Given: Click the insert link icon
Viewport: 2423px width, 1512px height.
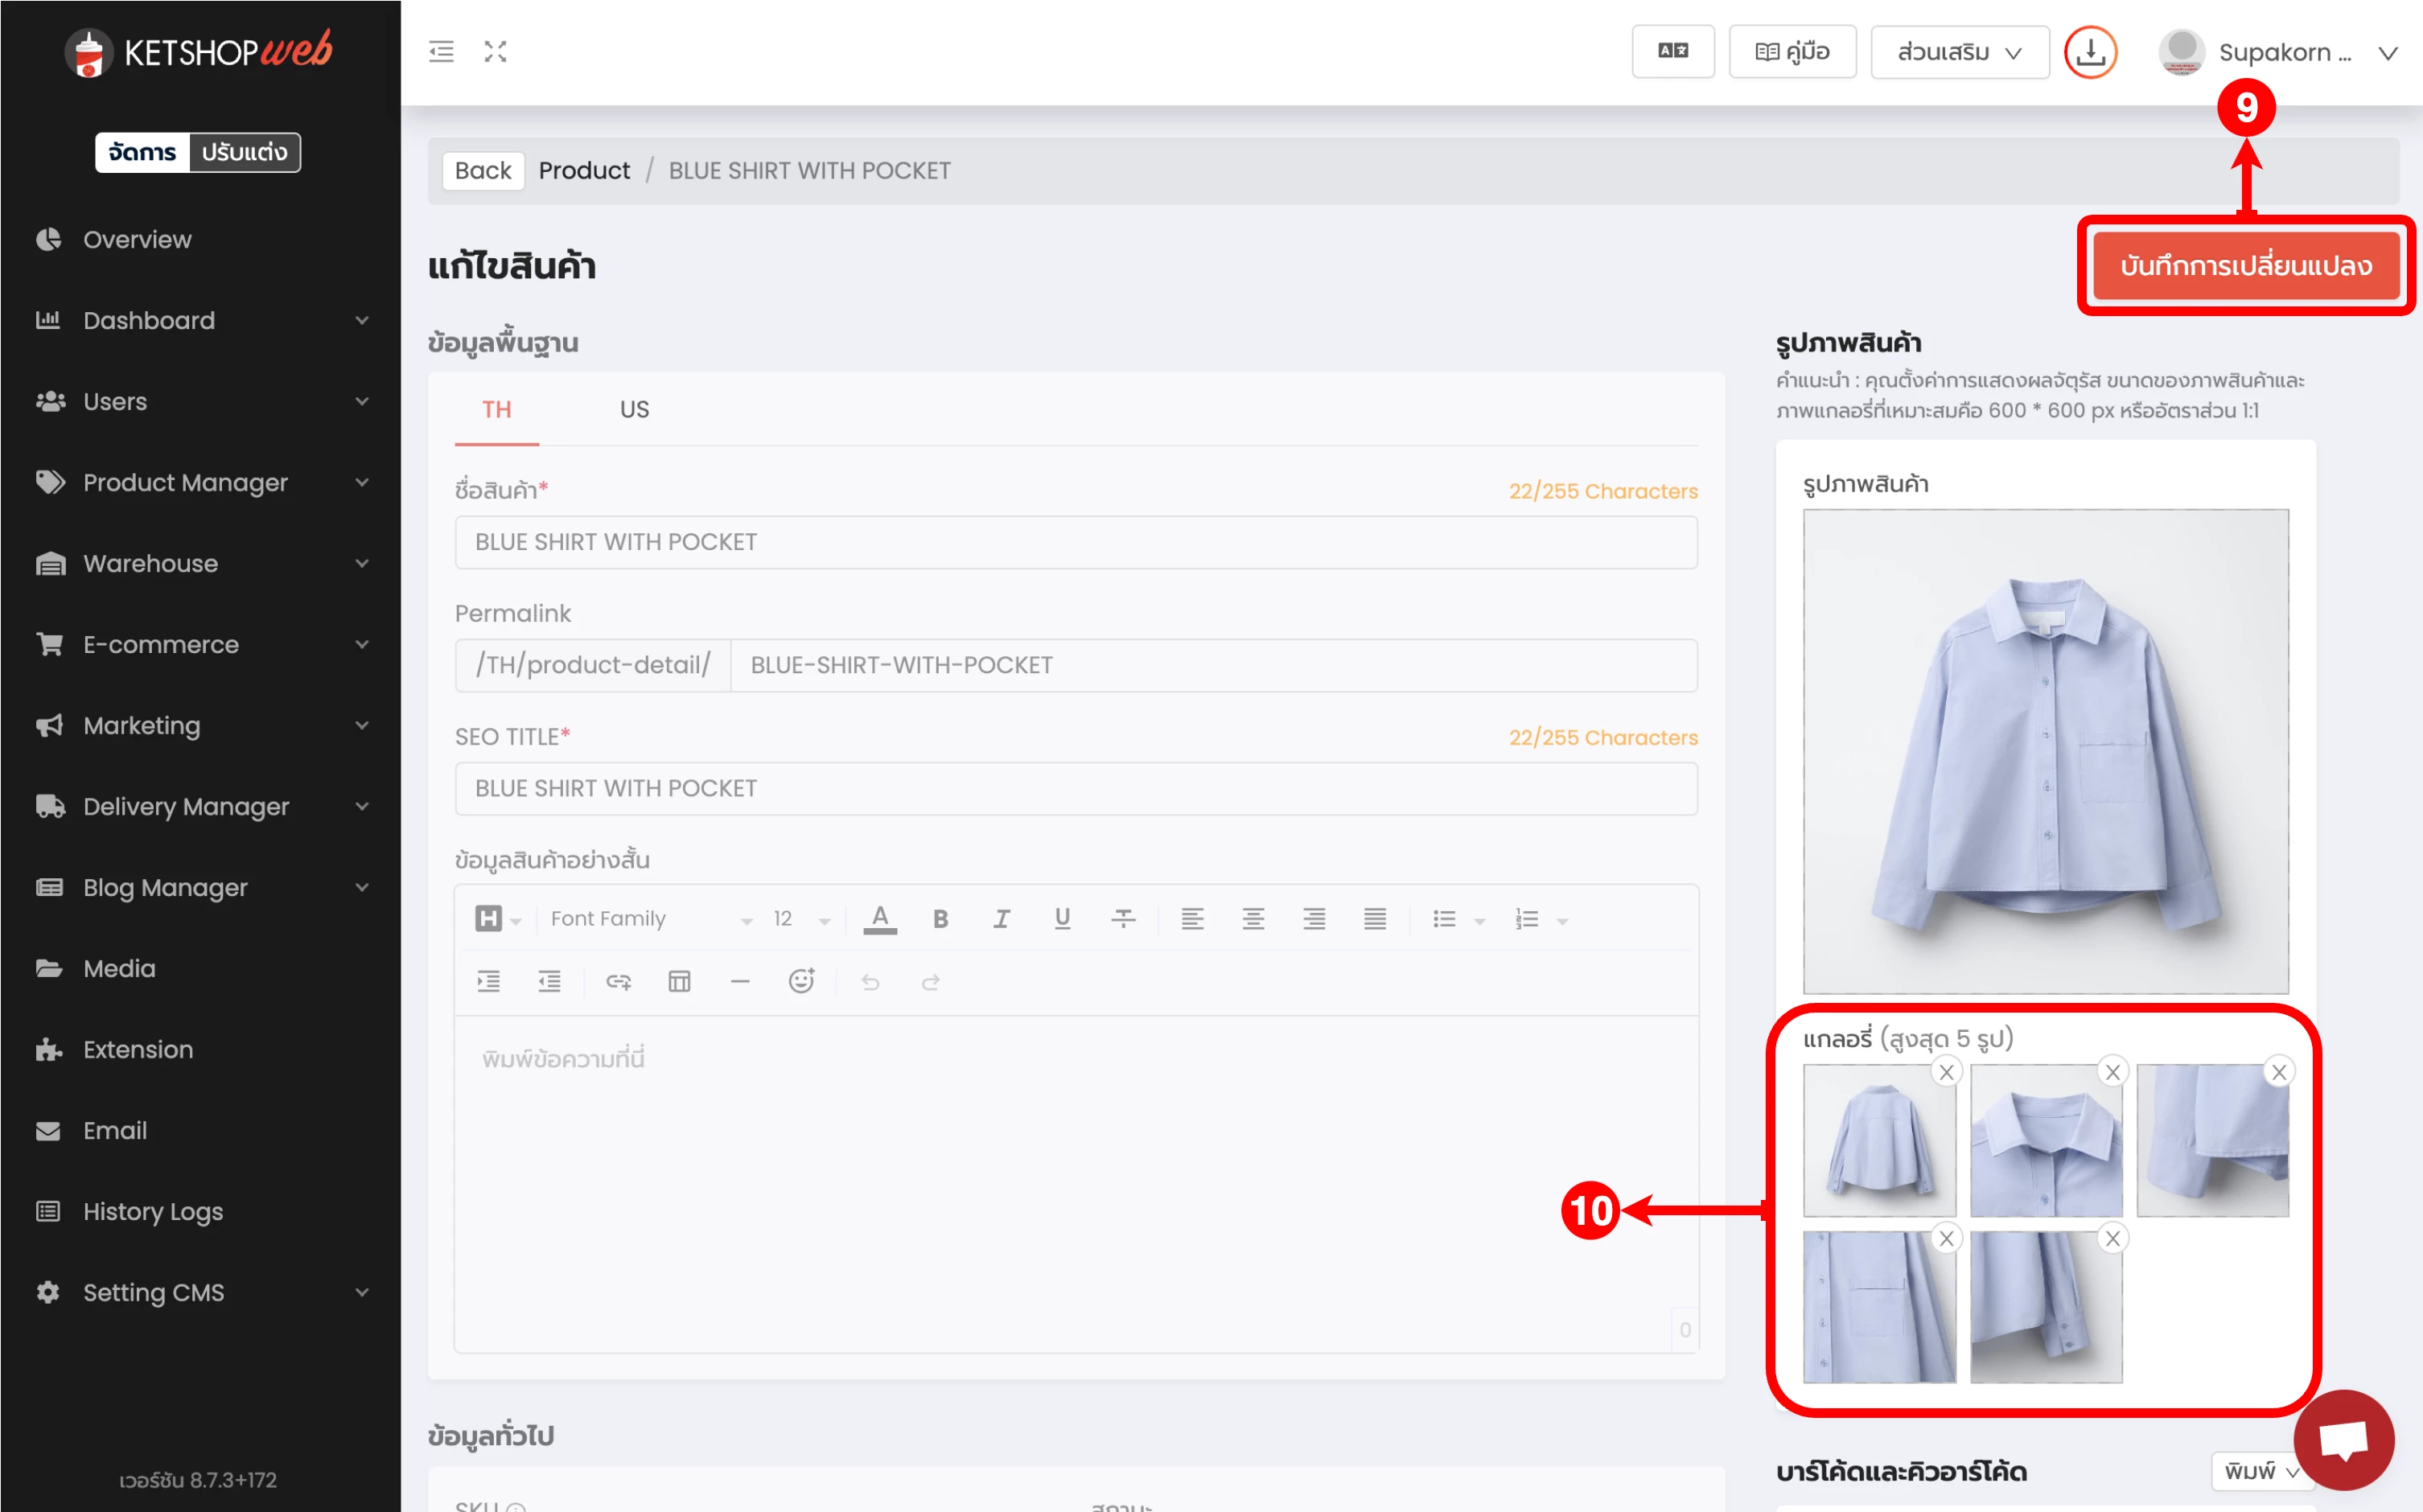Looking at the screenshot, I should click(618, 981).
